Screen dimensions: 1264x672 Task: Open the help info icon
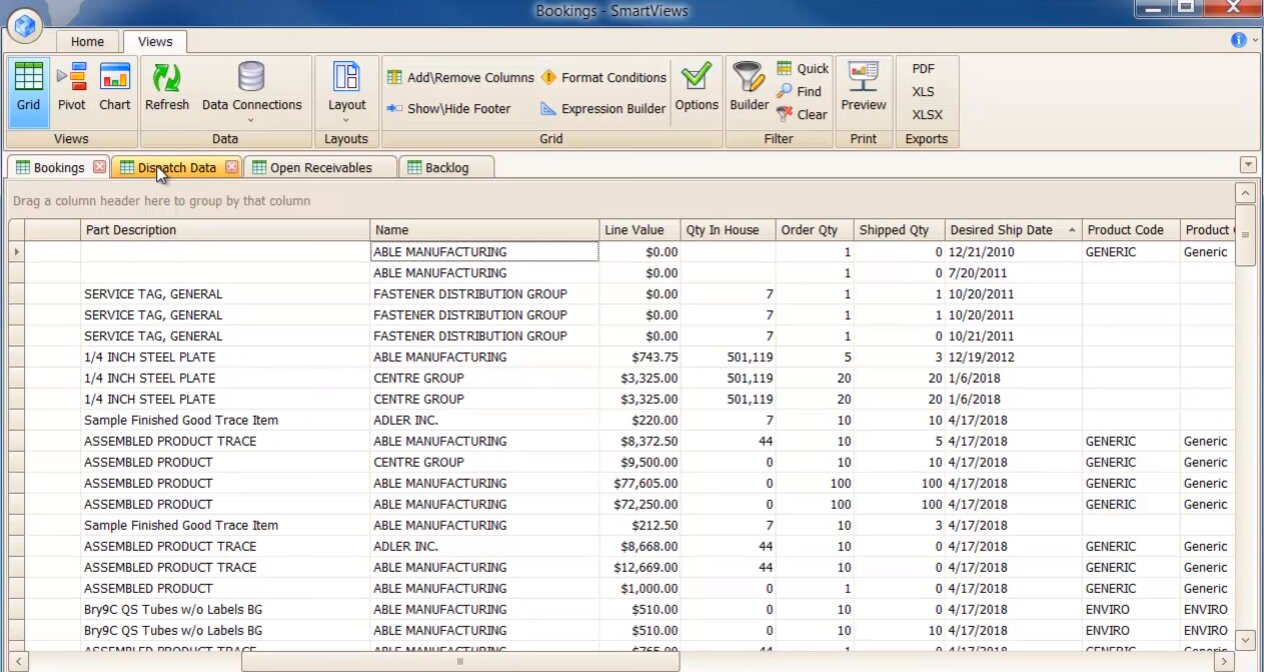pos(1238,40)
